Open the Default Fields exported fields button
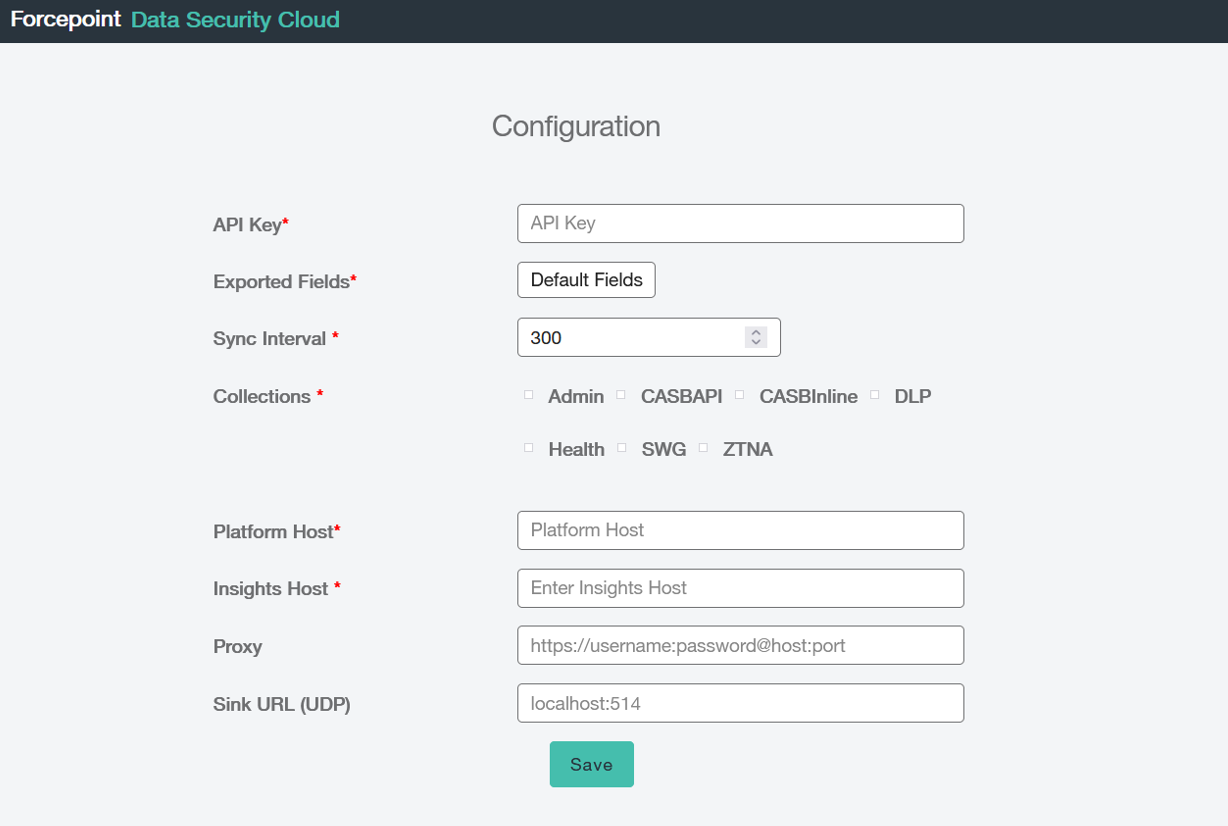Viewport: 1228px width, 826px height. (x=586, y=280)
